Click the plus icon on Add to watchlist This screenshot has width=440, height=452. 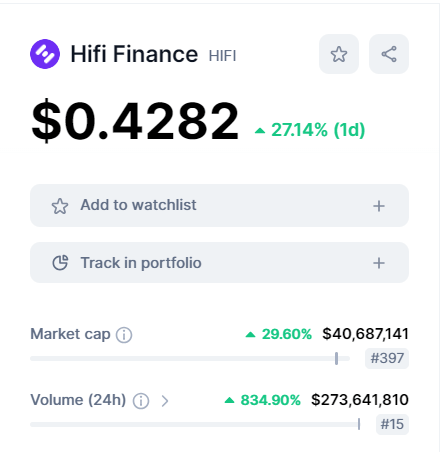[379, 206]
